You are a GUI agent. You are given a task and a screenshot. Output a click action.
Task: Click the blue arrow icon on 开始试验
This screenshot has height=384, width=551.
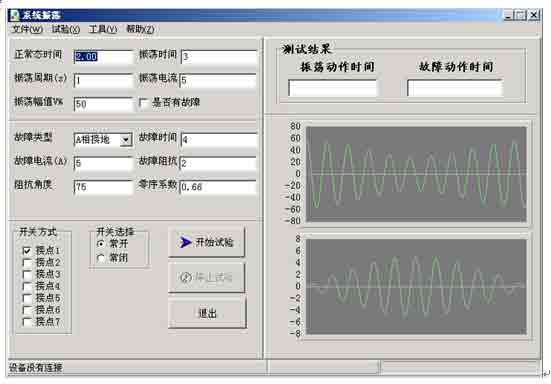click(185, 242)
